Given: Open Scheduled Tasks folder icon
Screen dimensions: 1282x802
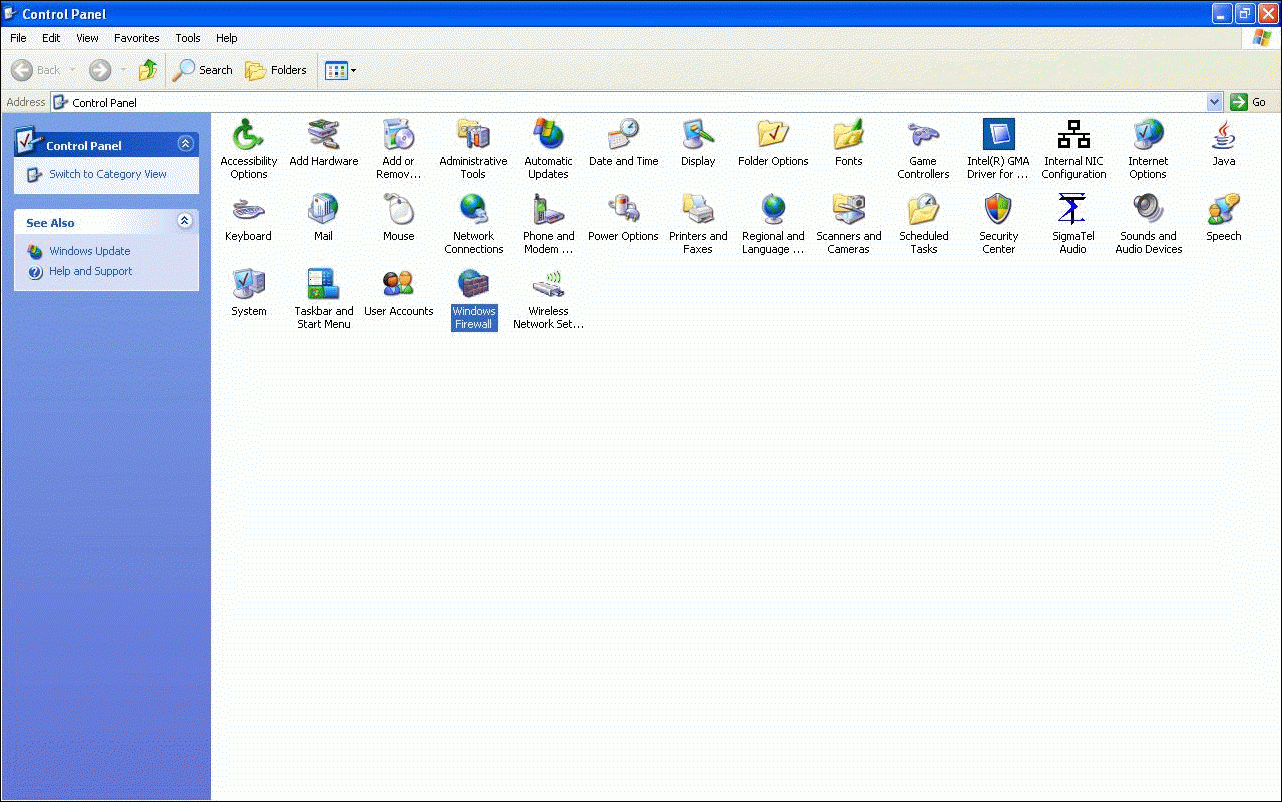Looking at the screenshot, I should tap(923, 210).
